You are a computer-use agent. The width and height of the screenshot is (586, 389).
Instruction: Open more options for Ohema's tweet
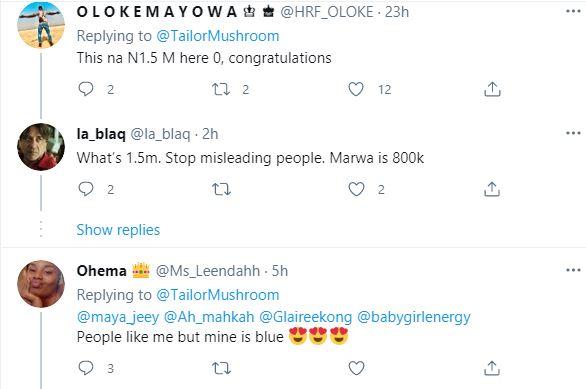[x=573, y=270]
